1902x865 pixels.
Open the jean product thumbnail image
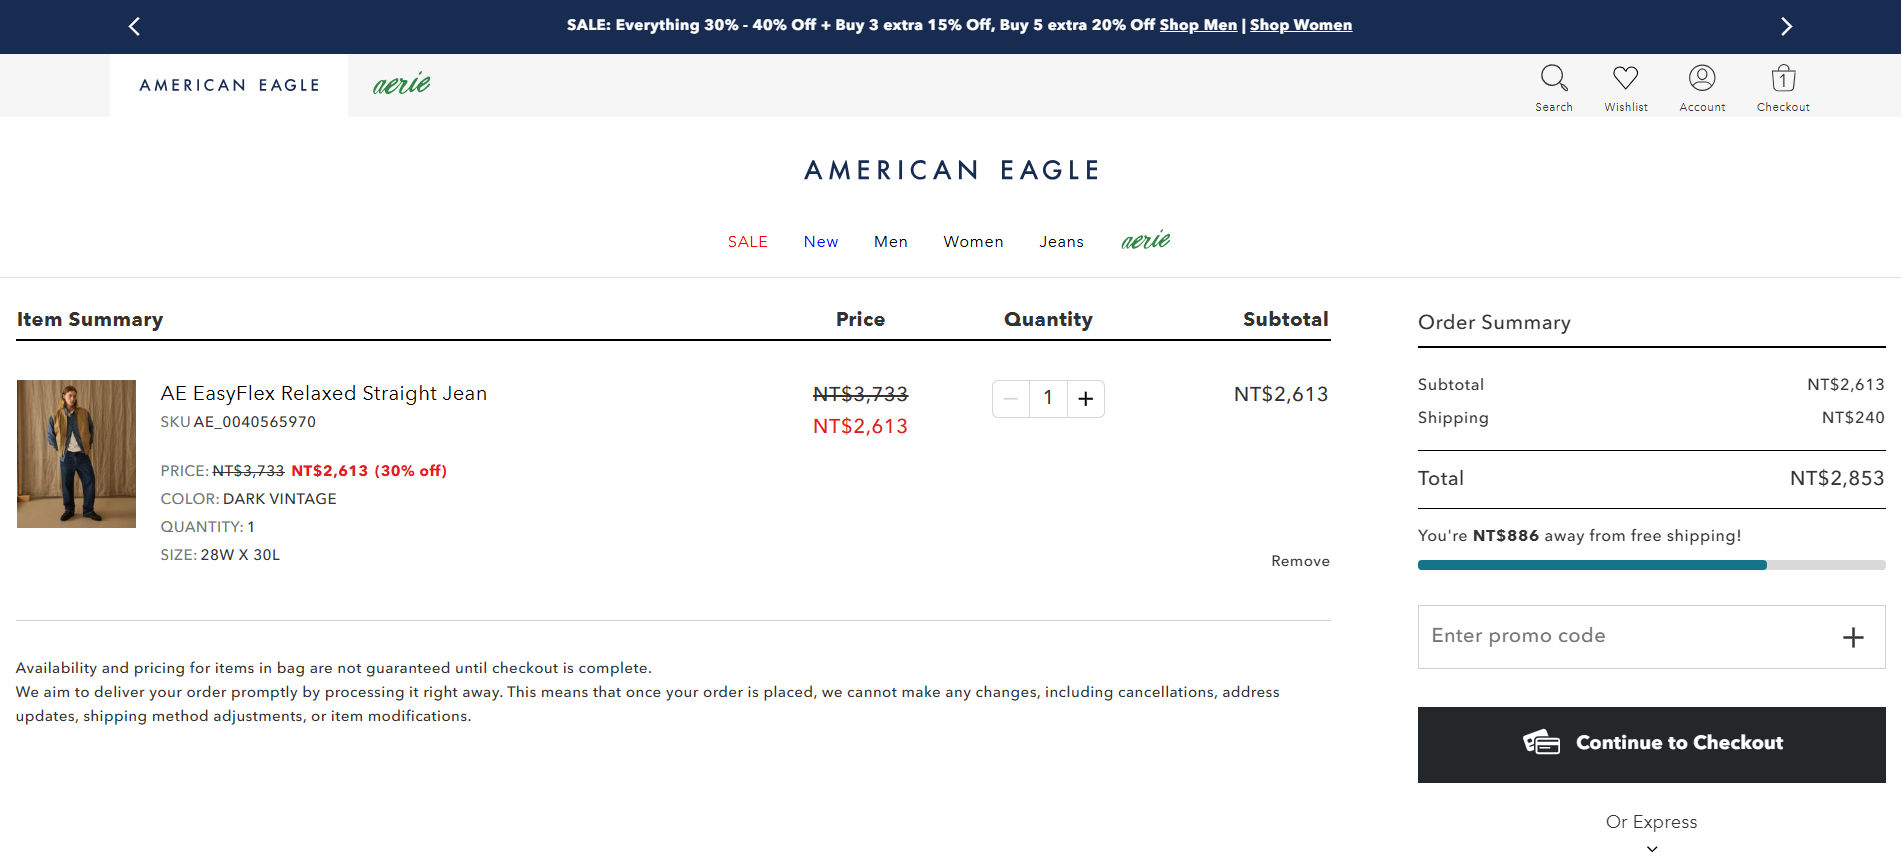click(x=76, y=453)
